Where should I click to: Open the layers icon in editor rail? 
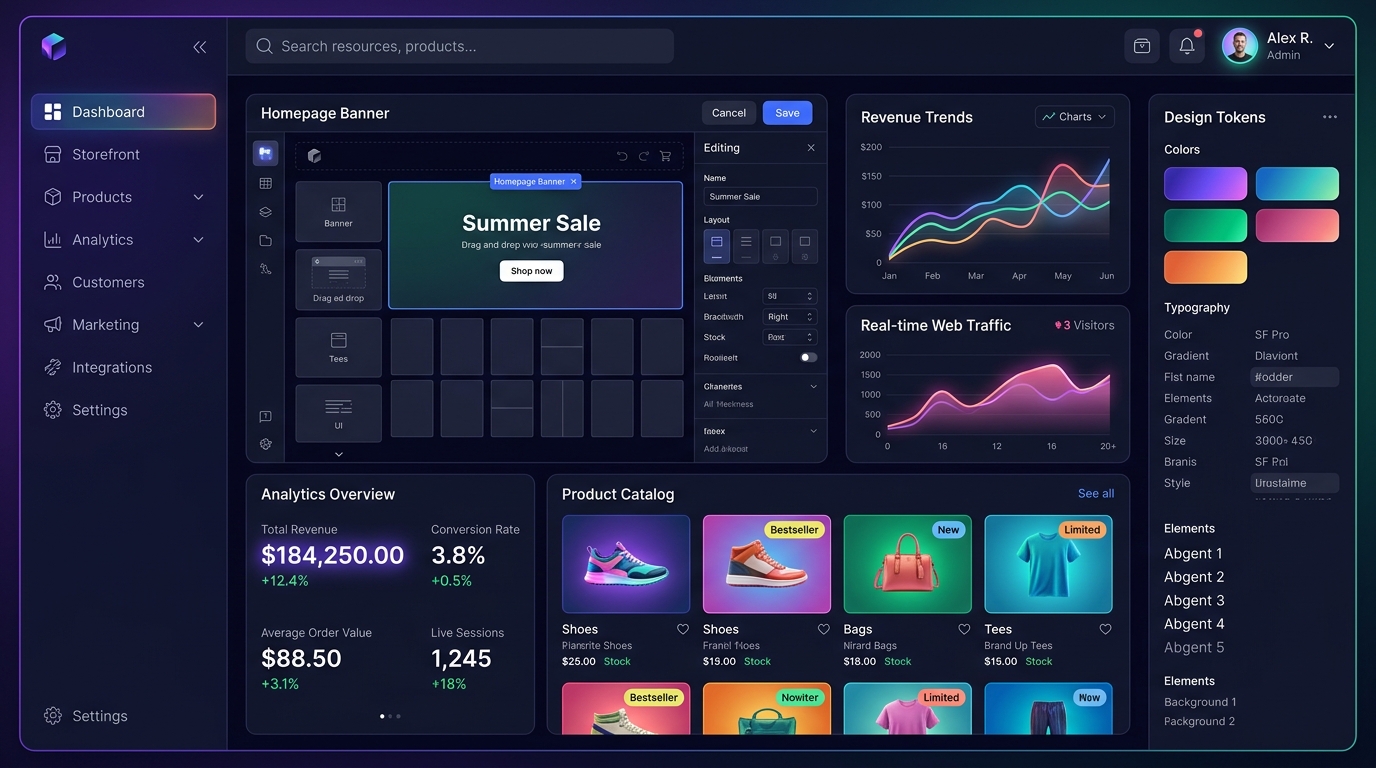click(265, 212)
